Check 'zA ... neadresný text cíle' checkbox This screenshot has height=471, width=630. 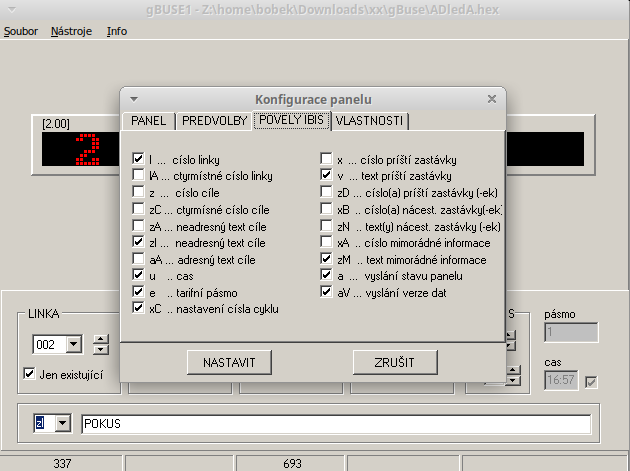138,225
